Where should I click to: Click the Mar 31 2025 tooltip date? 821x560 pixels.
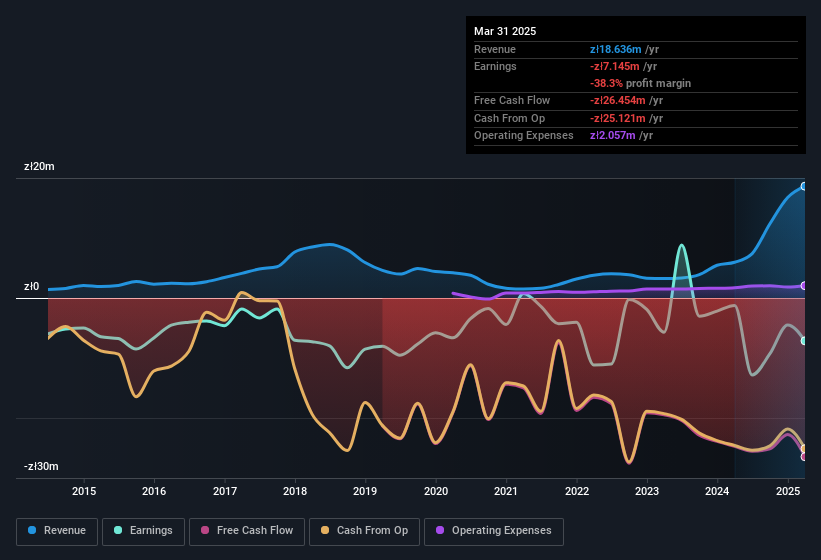pyautogui.click(x=505, y=31)
